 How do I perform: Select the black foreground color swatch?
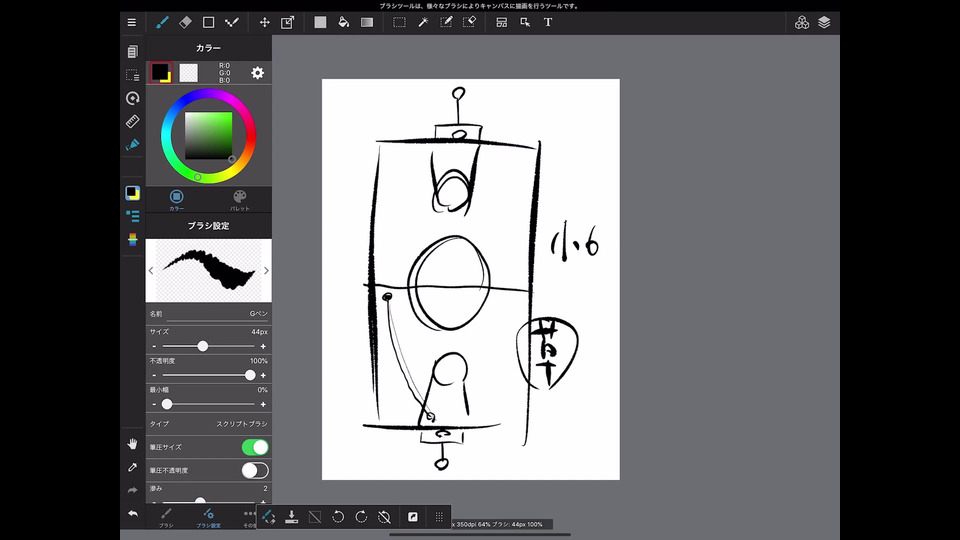pyautogui.click(x=161, y=72)
